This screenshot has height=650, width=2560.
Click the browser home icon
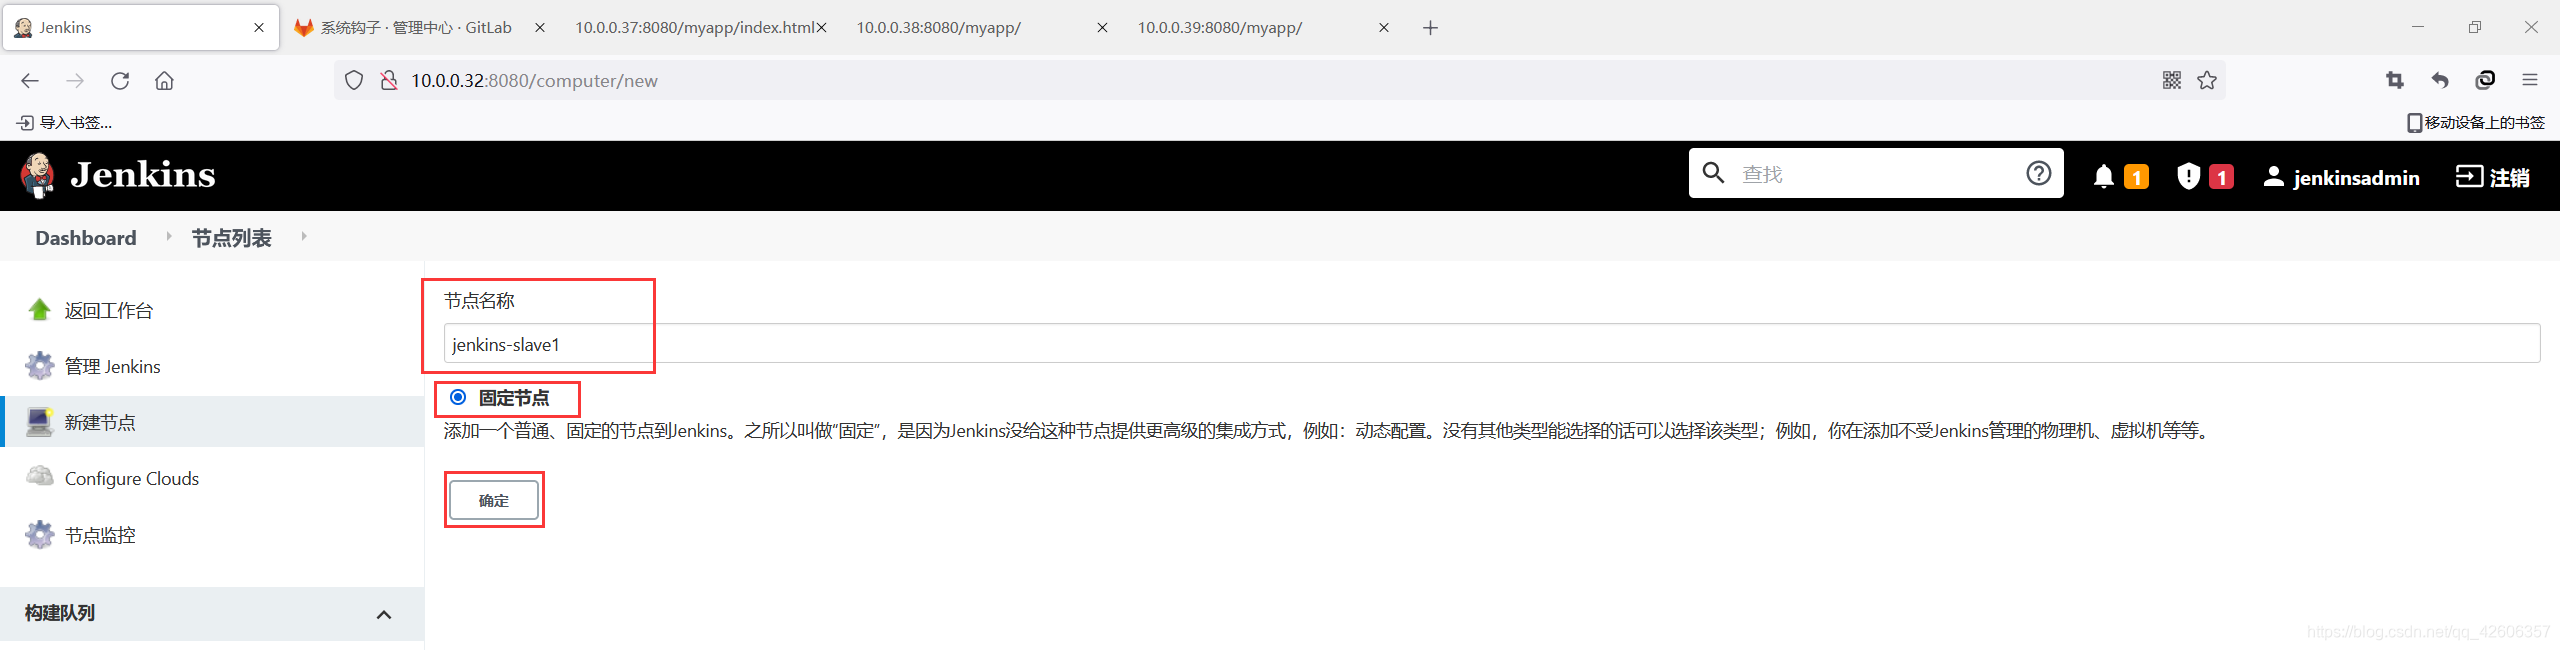click(x=164, y=81)
